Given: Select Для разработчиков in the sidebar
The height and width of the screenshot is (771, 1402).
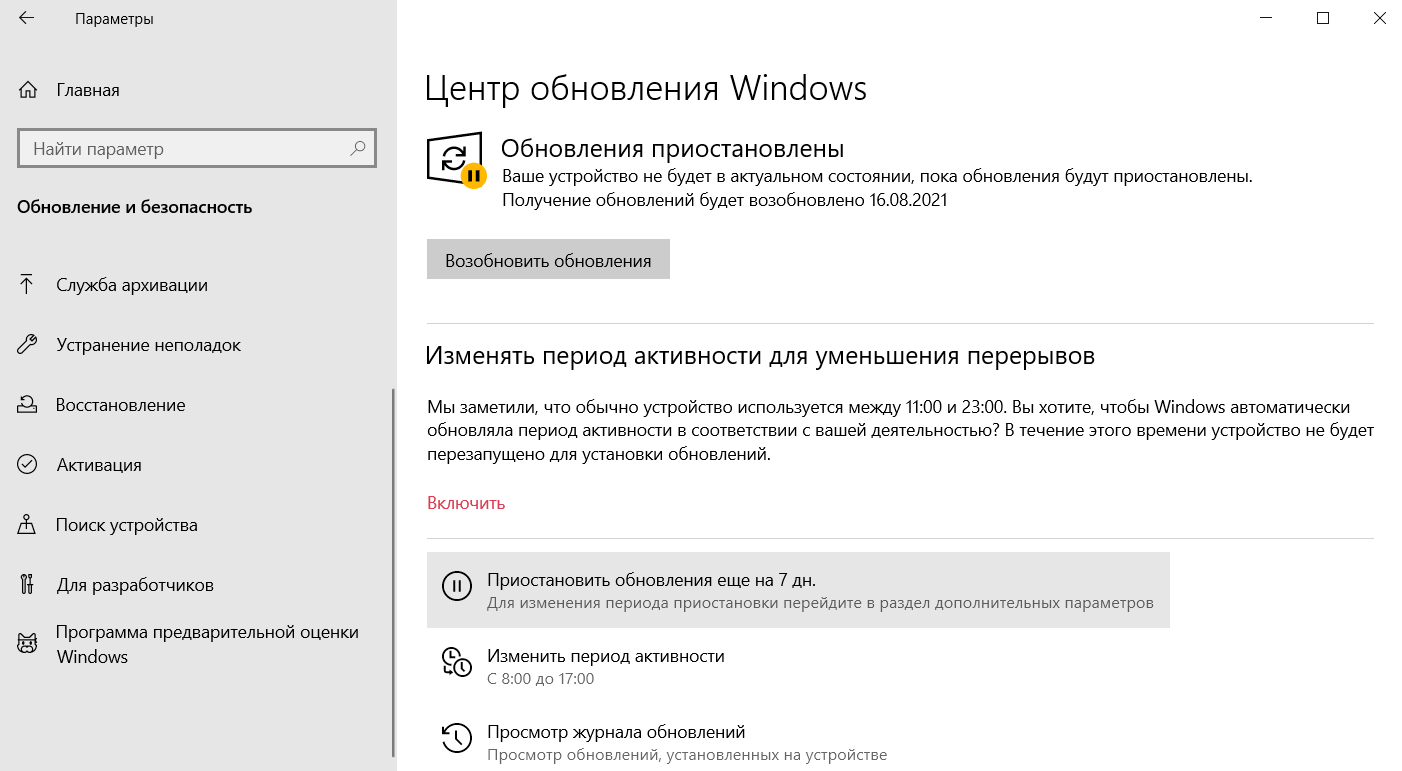Looking at the screenshot, I should [x=198, y=585].
